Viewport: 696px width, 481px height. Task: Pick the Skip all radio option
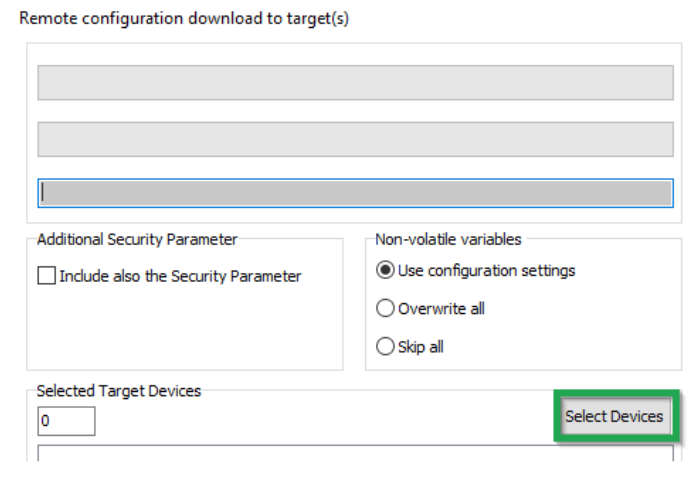[385, 347]
